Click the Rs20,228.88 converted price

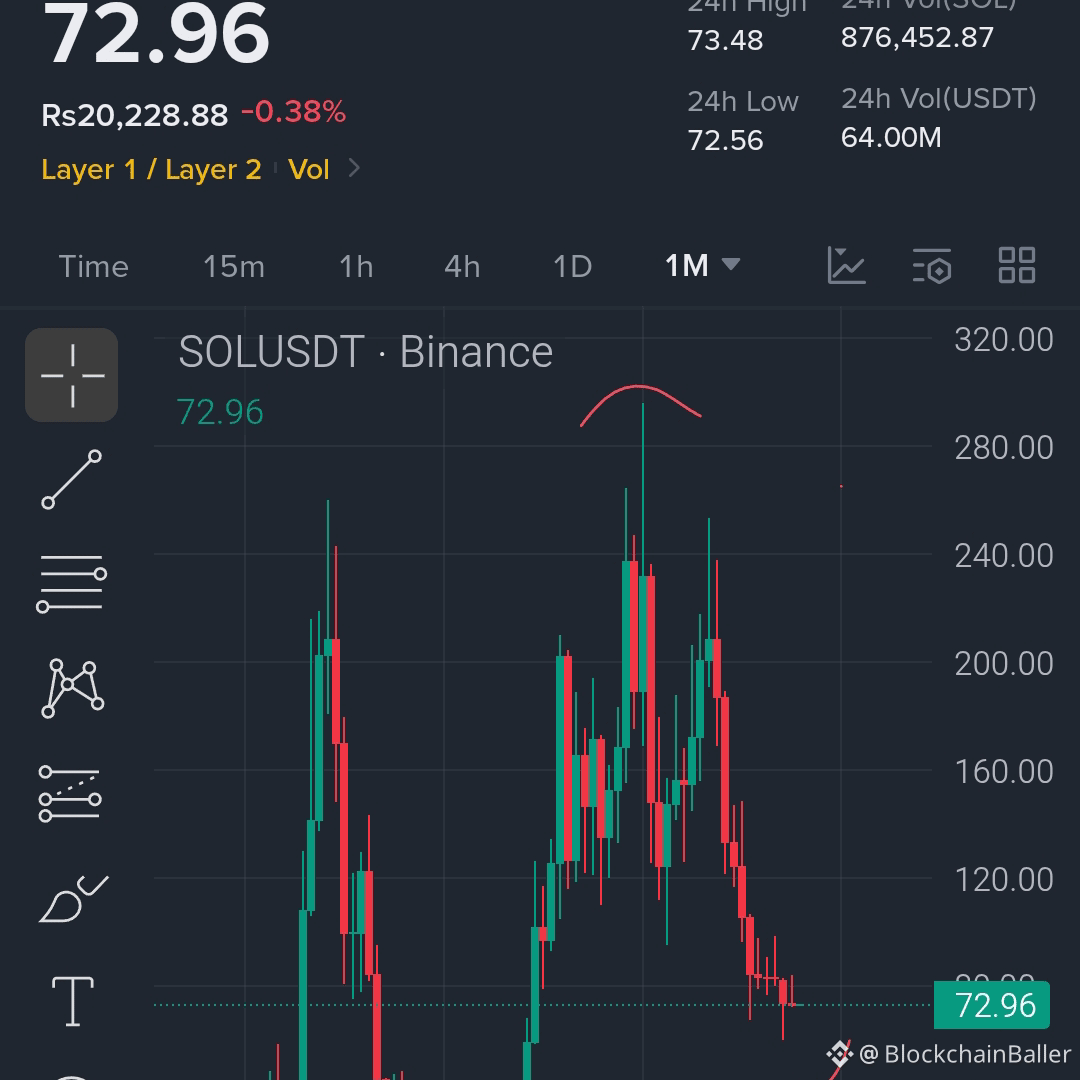135,116
